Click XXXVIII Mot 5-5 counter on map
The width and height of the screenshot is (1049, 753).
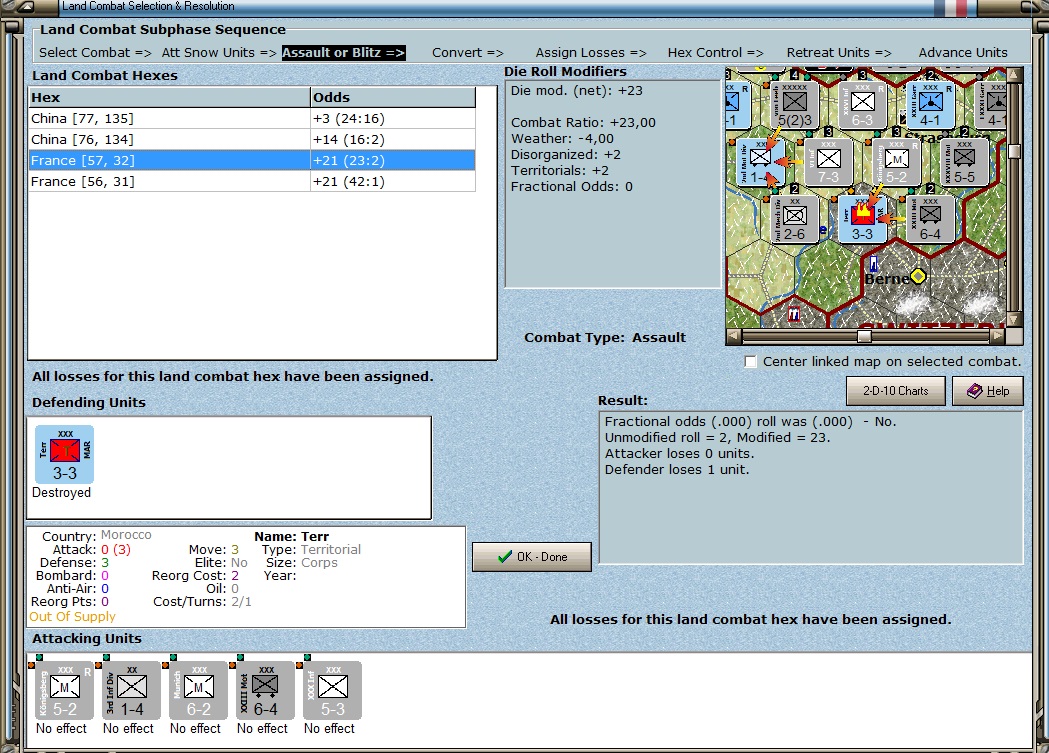(x=964, y=162)
